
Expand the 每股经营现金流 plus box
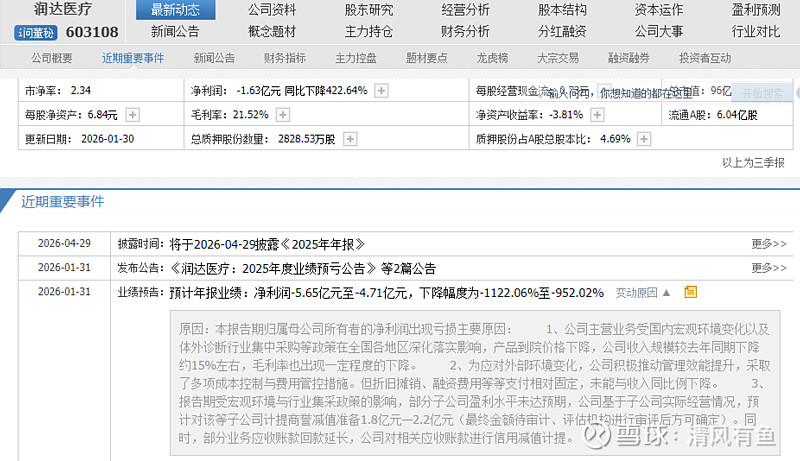tap(605, 90)
